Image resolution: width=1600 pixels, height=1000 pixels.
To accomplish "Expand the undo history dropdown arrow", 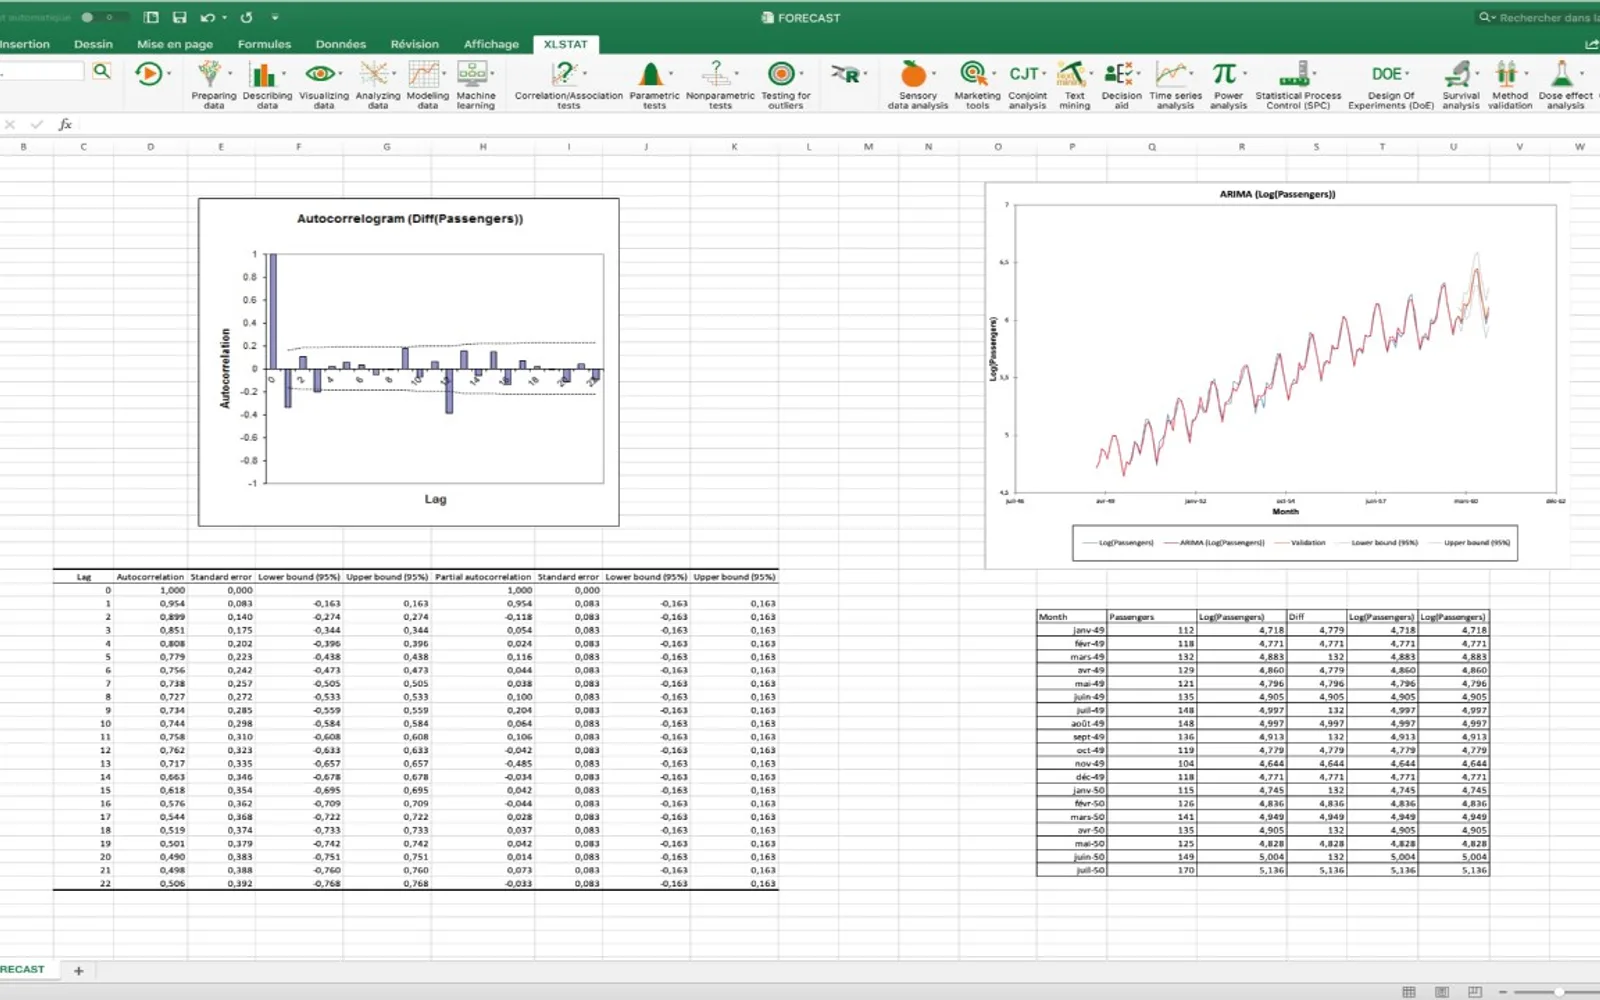I will (224, 18).
